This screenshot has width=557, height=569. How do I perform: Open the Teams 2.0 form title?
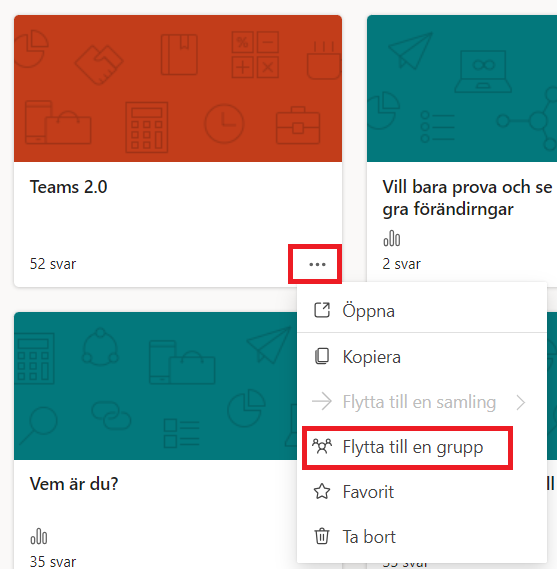[x=69, y=187]
